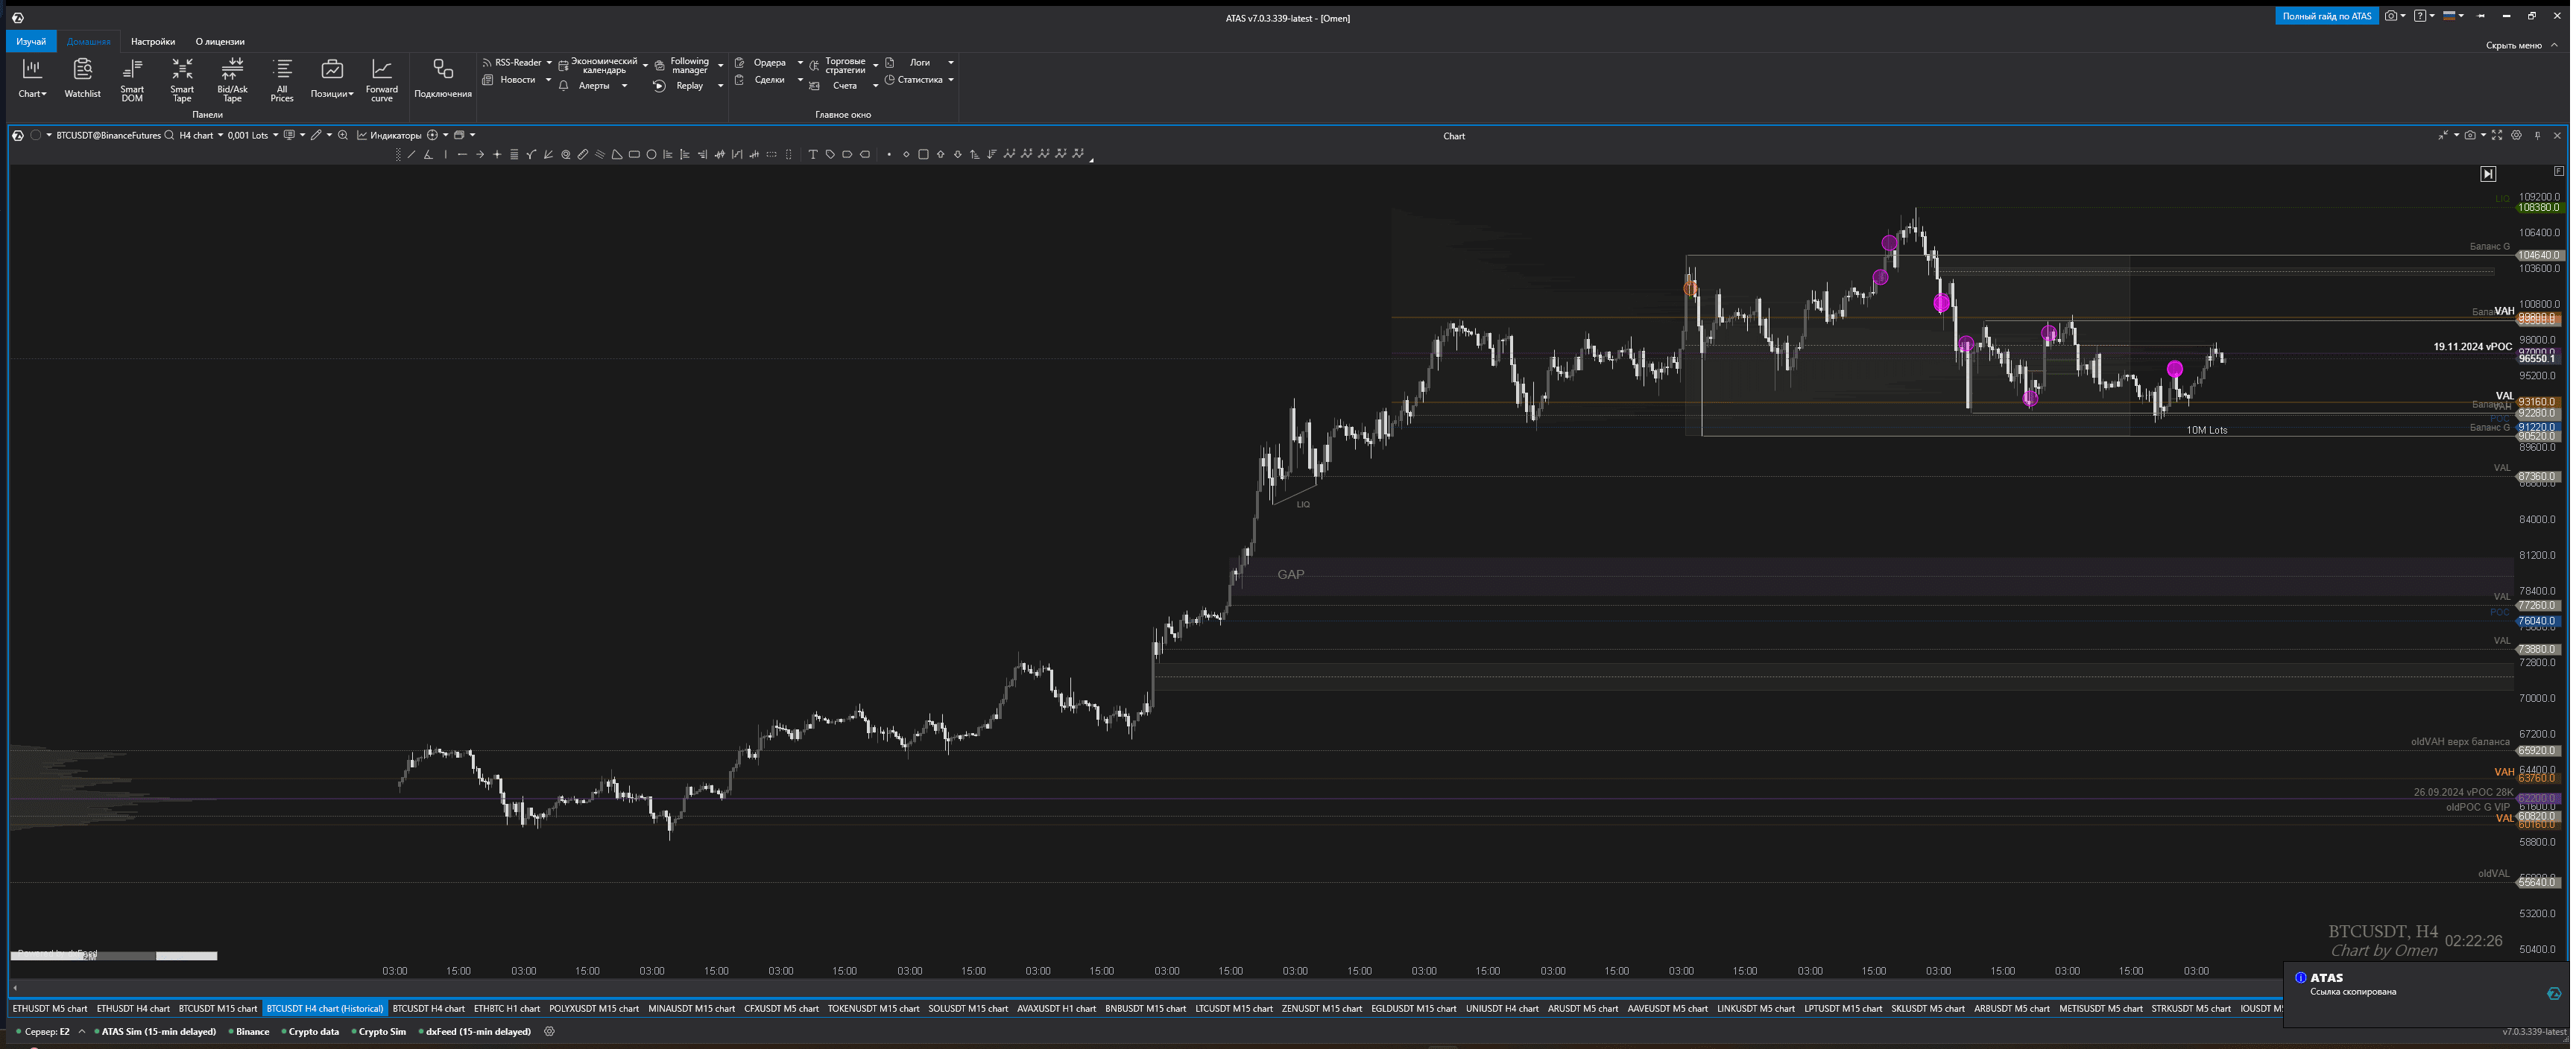Click Полный гайд по ATAS button
The image size is (2576, 1049).
(x=2326, y=16)
